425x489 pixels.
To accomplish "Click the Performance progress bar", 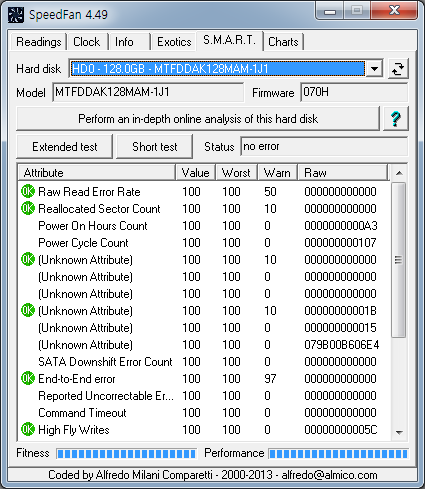I will point(338,453).
